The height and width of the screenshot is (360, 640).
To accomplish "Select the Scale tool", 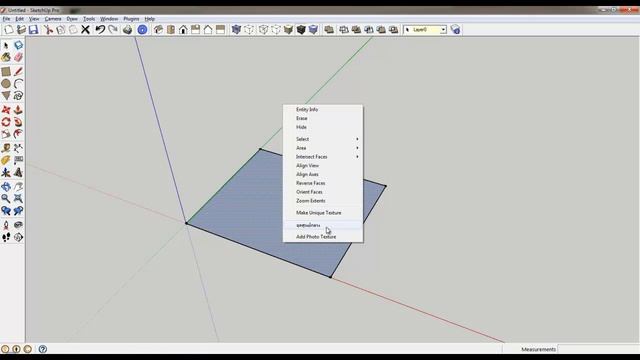I will coord(6,134).
